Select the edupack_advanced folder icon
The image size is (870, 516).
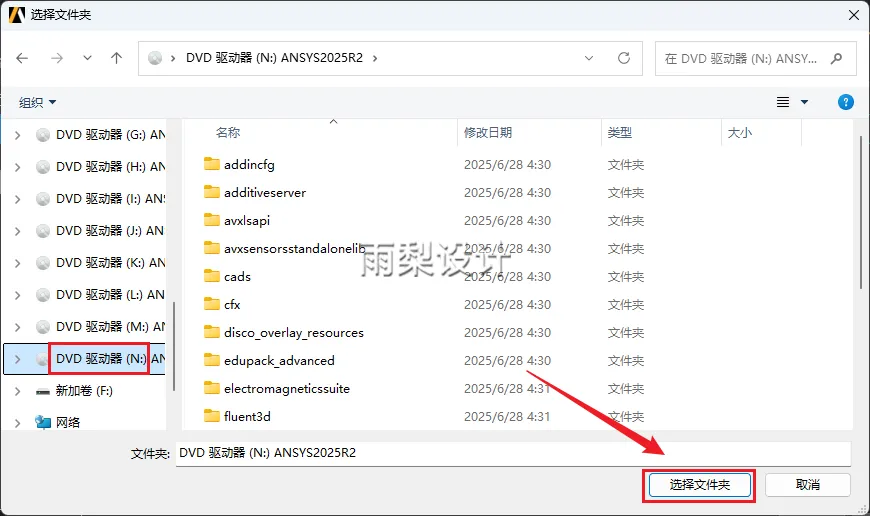click(x=211, y=360)
